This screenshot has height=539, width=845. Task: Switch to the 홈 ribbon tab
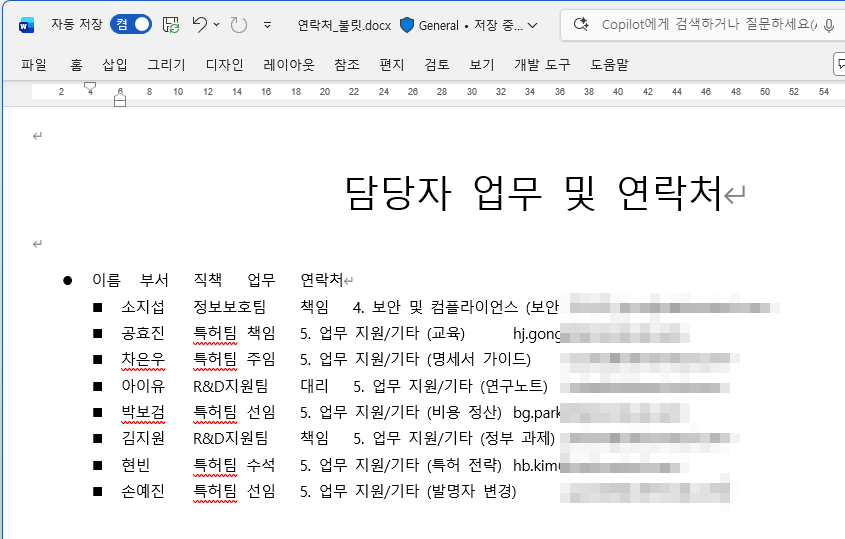(77, 65)
